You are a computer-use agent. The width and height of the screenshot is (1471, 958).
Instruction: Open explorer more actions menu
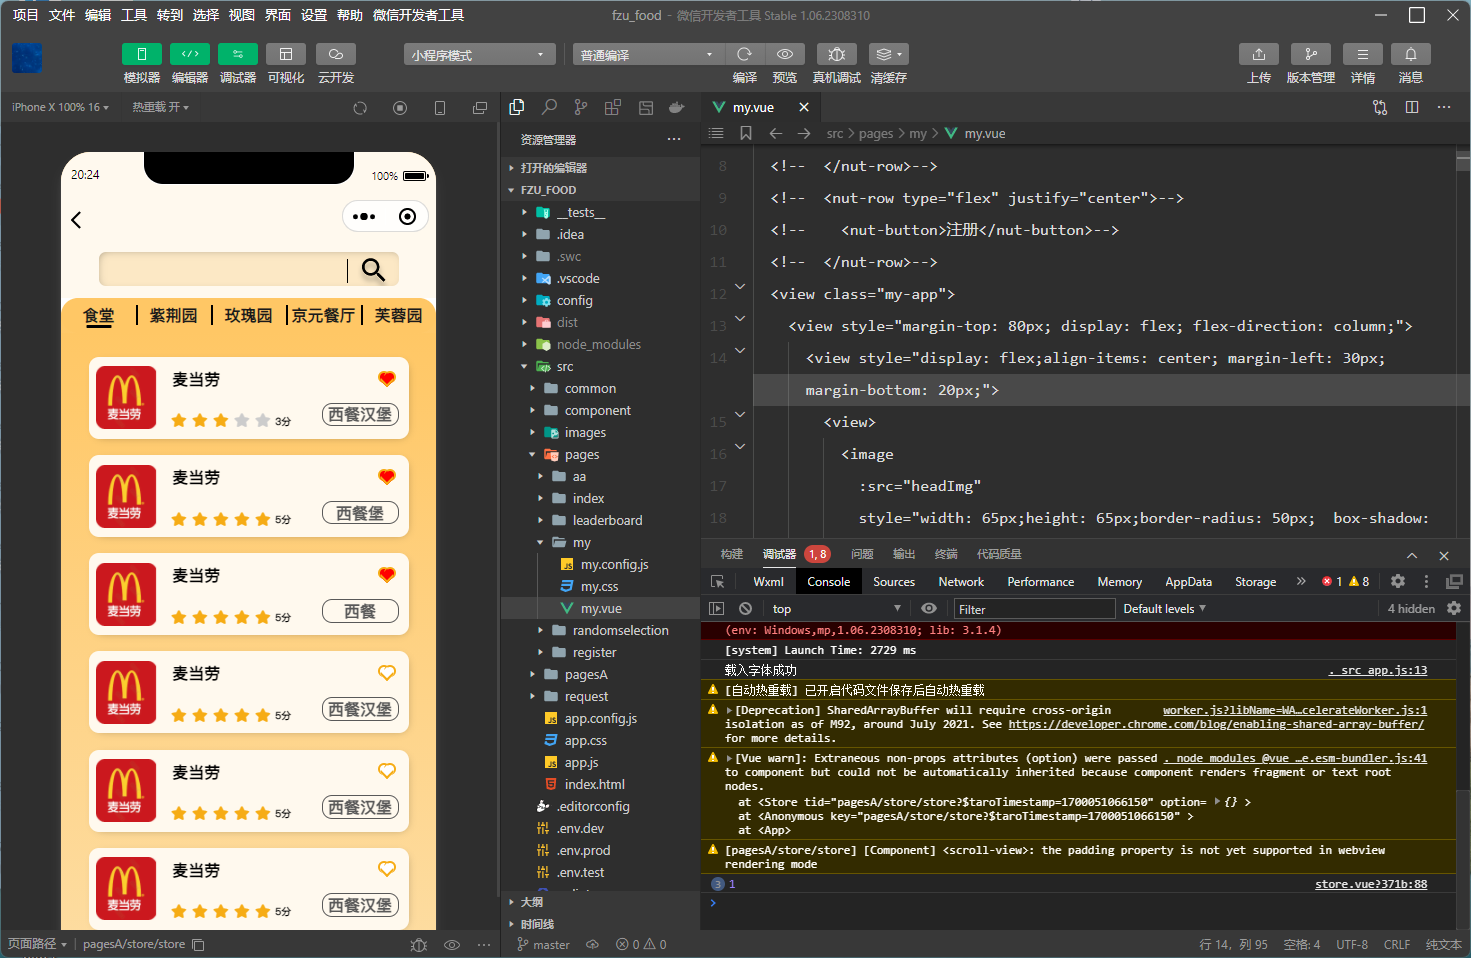coord(674,139)
